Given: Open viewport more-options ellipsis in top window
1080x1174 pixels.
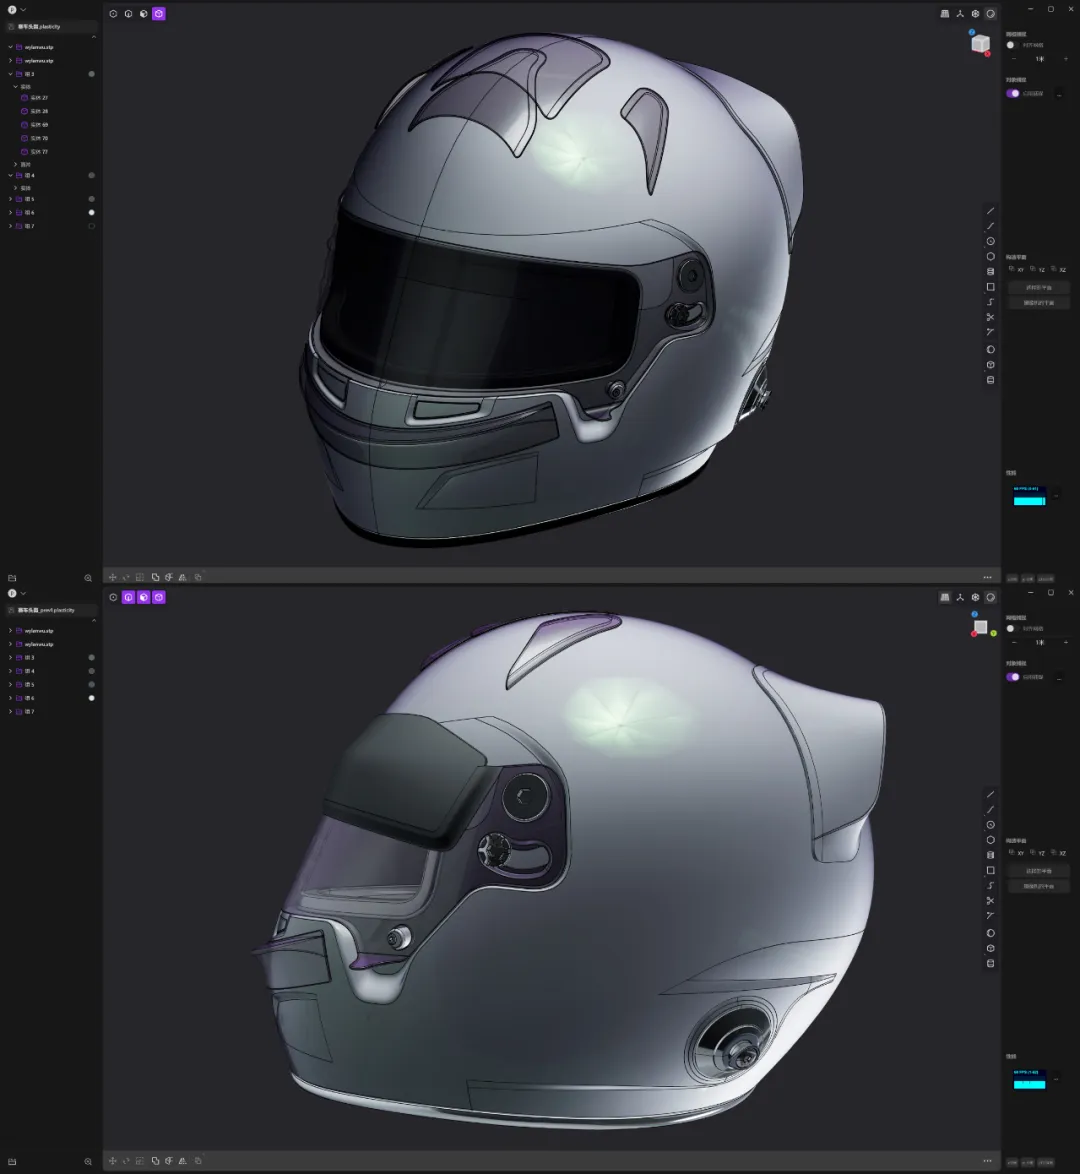Looking at the screenshot, I should point(987,577).
